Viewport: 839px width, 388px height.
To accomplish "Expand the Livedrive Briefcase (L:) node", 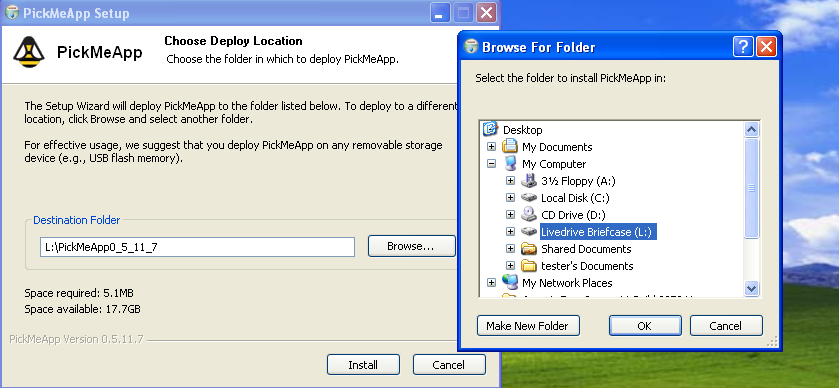I will pos(510,232).
